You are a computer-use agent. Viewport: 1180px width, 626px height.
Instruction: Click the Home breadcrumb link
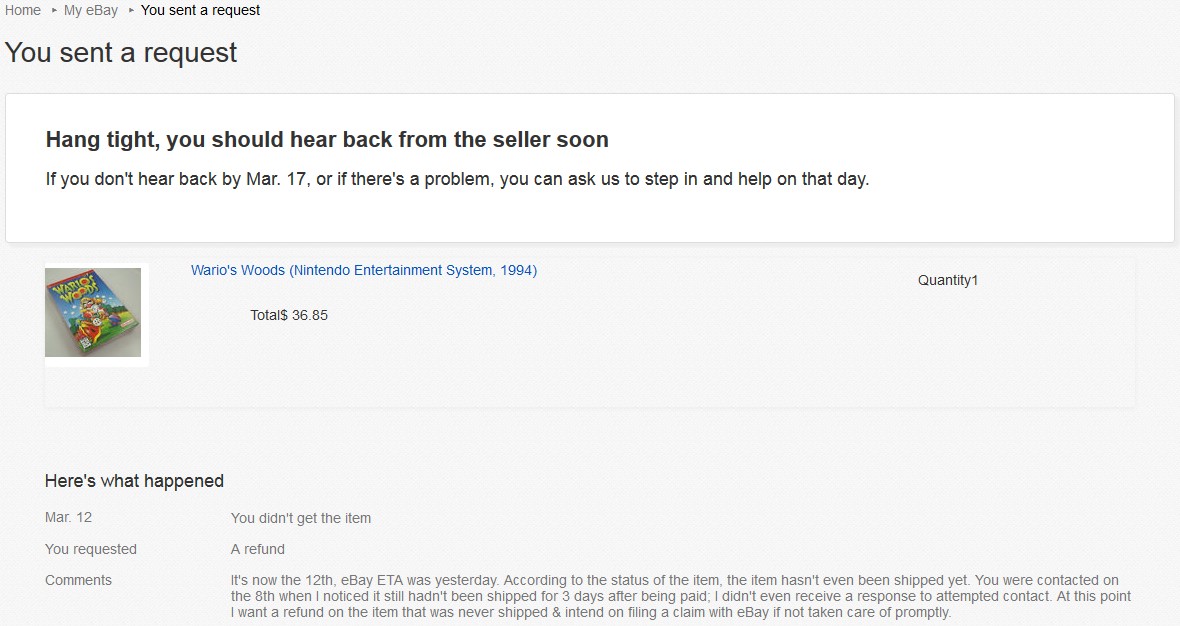pos(23,10)
